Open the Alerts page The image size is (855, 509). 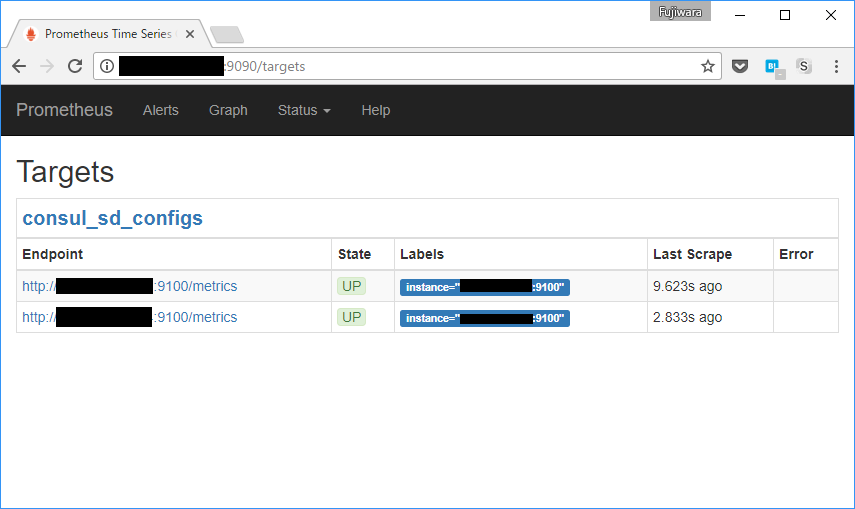coord(160,110)
